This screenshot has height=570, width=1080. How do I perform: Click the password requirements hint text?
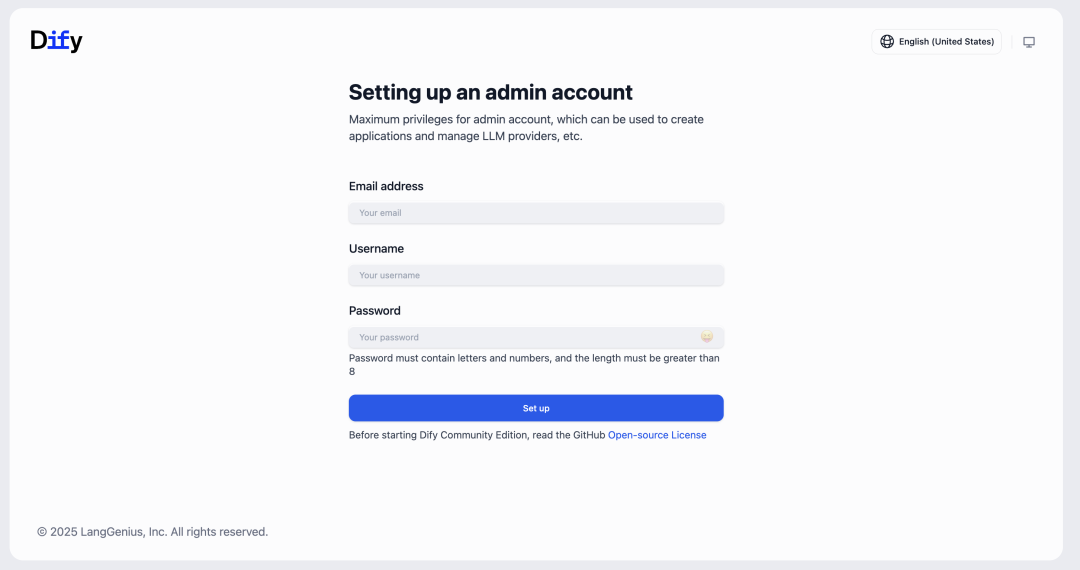(534, 364)
